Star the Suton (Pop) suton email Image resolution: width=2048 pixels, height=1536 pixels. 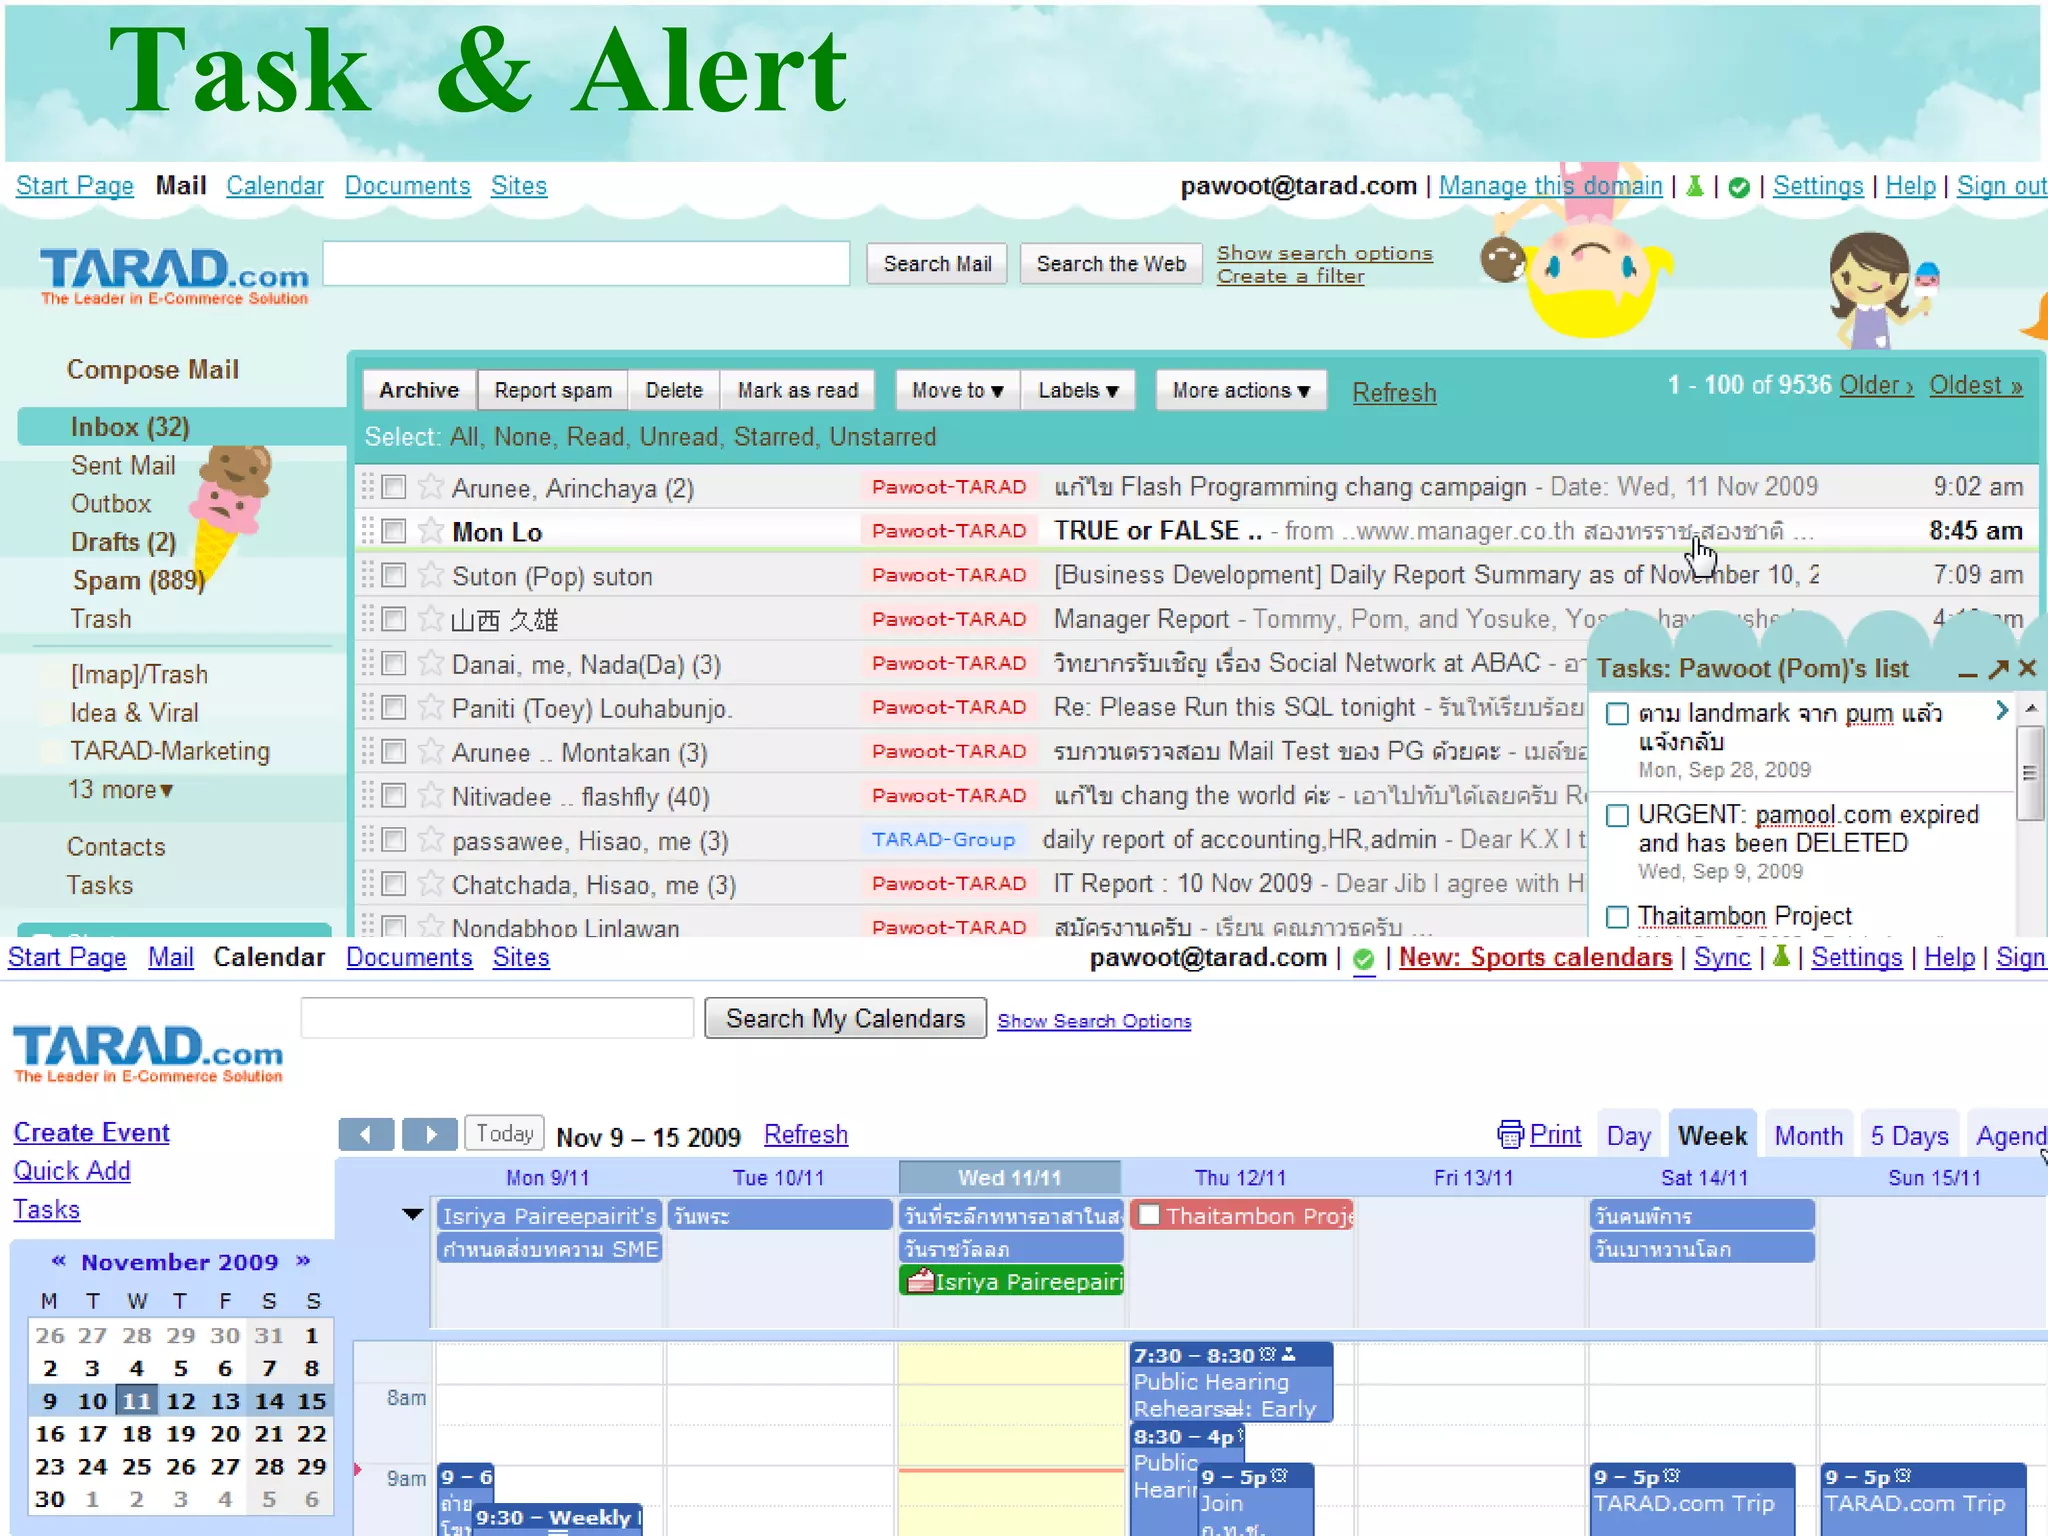pos(431,574)
